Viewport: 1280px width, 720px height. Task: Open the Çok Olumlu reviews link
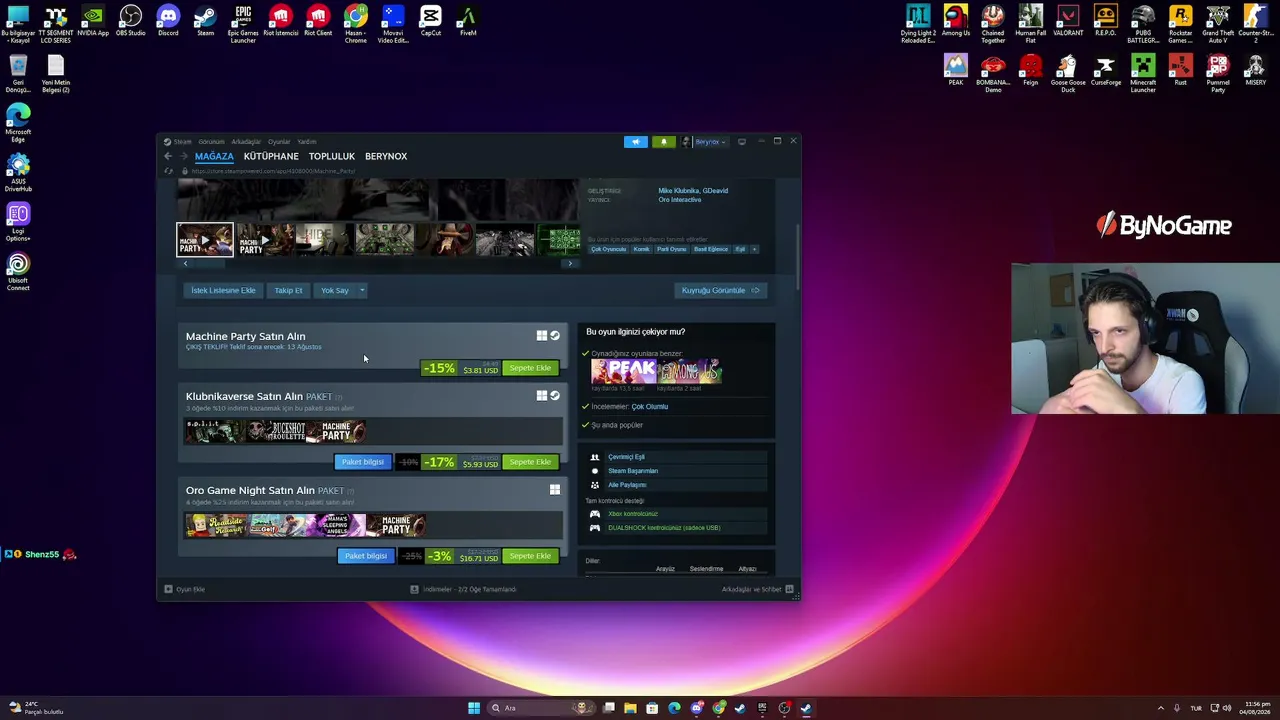[x=650, y=407]
